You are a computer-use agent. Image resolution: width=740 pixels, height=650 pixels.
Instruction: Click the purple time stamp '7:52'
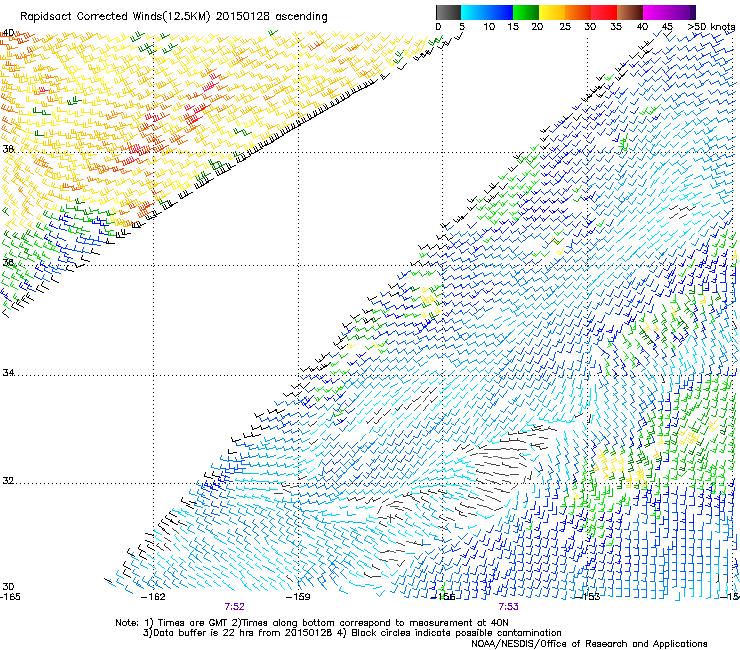235,607
